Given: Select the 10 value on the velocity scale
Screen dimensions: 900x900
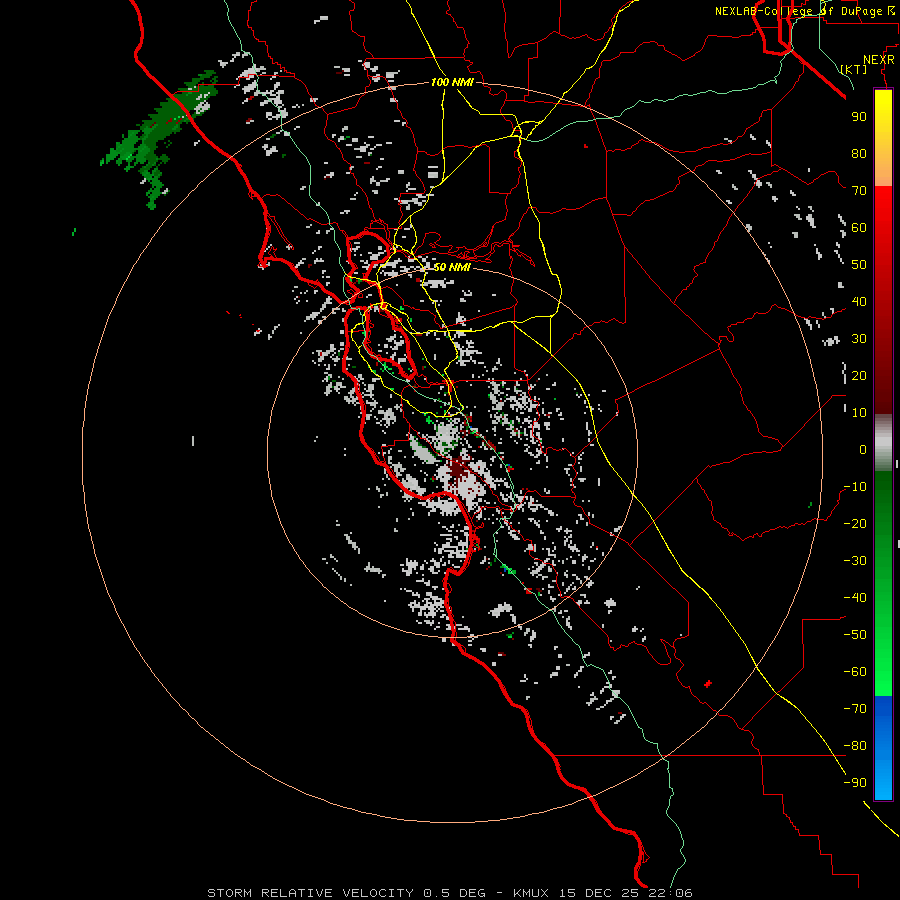Looking at the screenshot, I should pyautogui.click(x=859, y=413).
